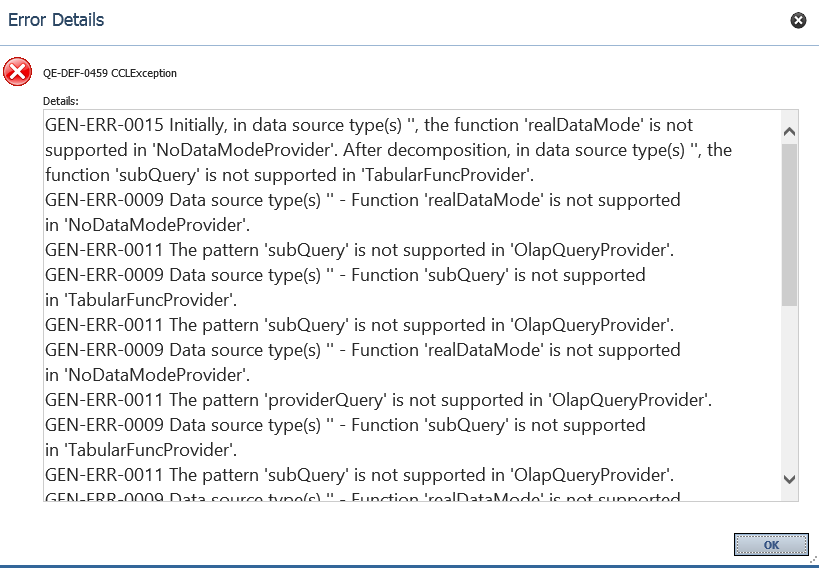
Task: Click the first GEN-ERR-0009 error line
Action: pyautogui.click(x=362, y=201)
